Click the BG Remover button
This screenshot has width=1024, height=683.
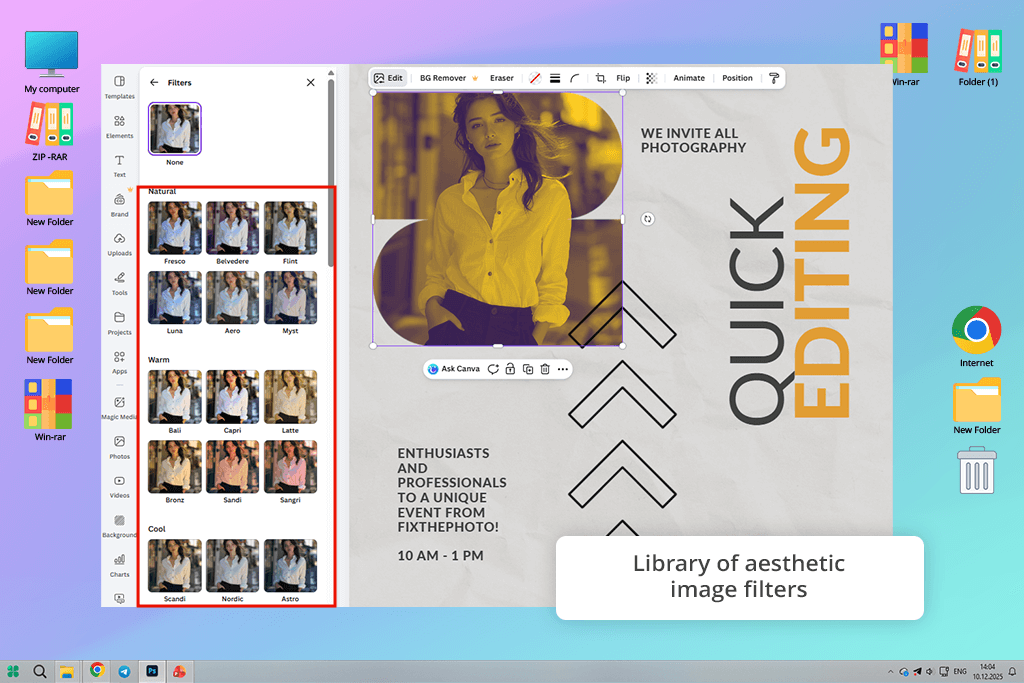[x=449, y=78]
